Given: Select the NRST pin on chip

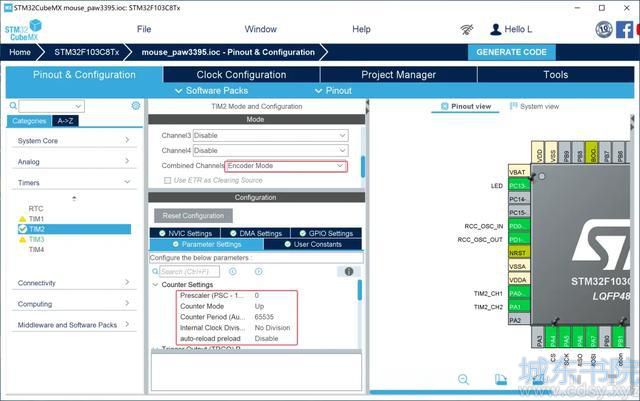Looking at the screenshot, I should tap(519, 253).
